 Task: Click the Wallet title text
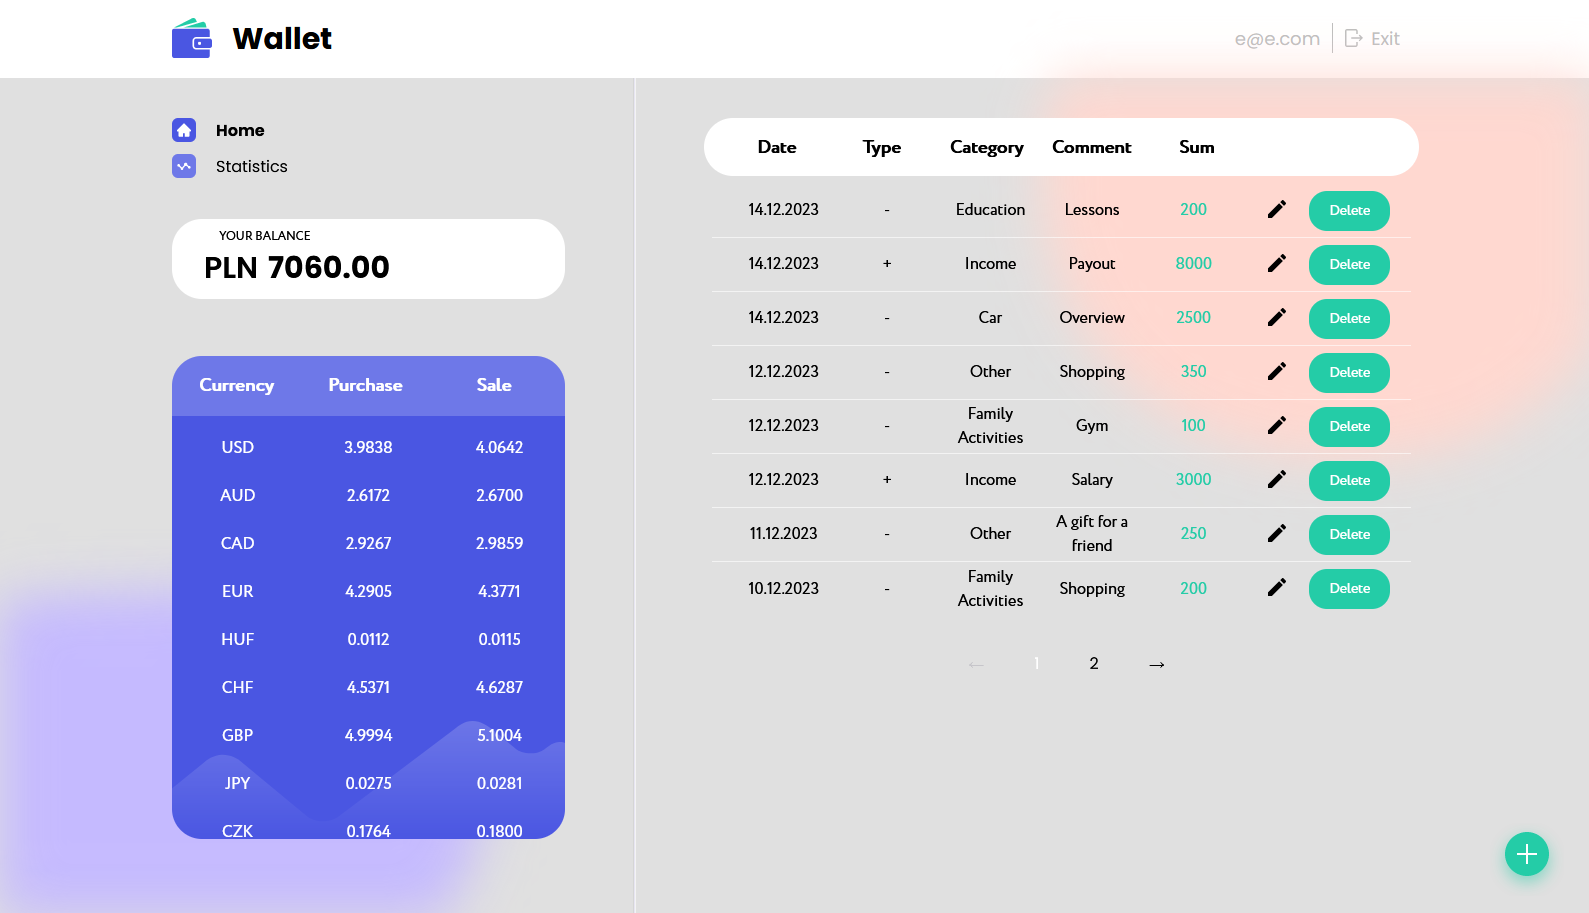coord(282,38)
